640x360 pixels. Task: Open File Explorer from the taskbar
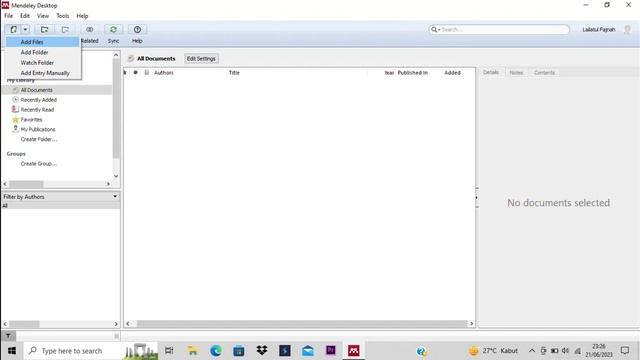coord(193,351)
